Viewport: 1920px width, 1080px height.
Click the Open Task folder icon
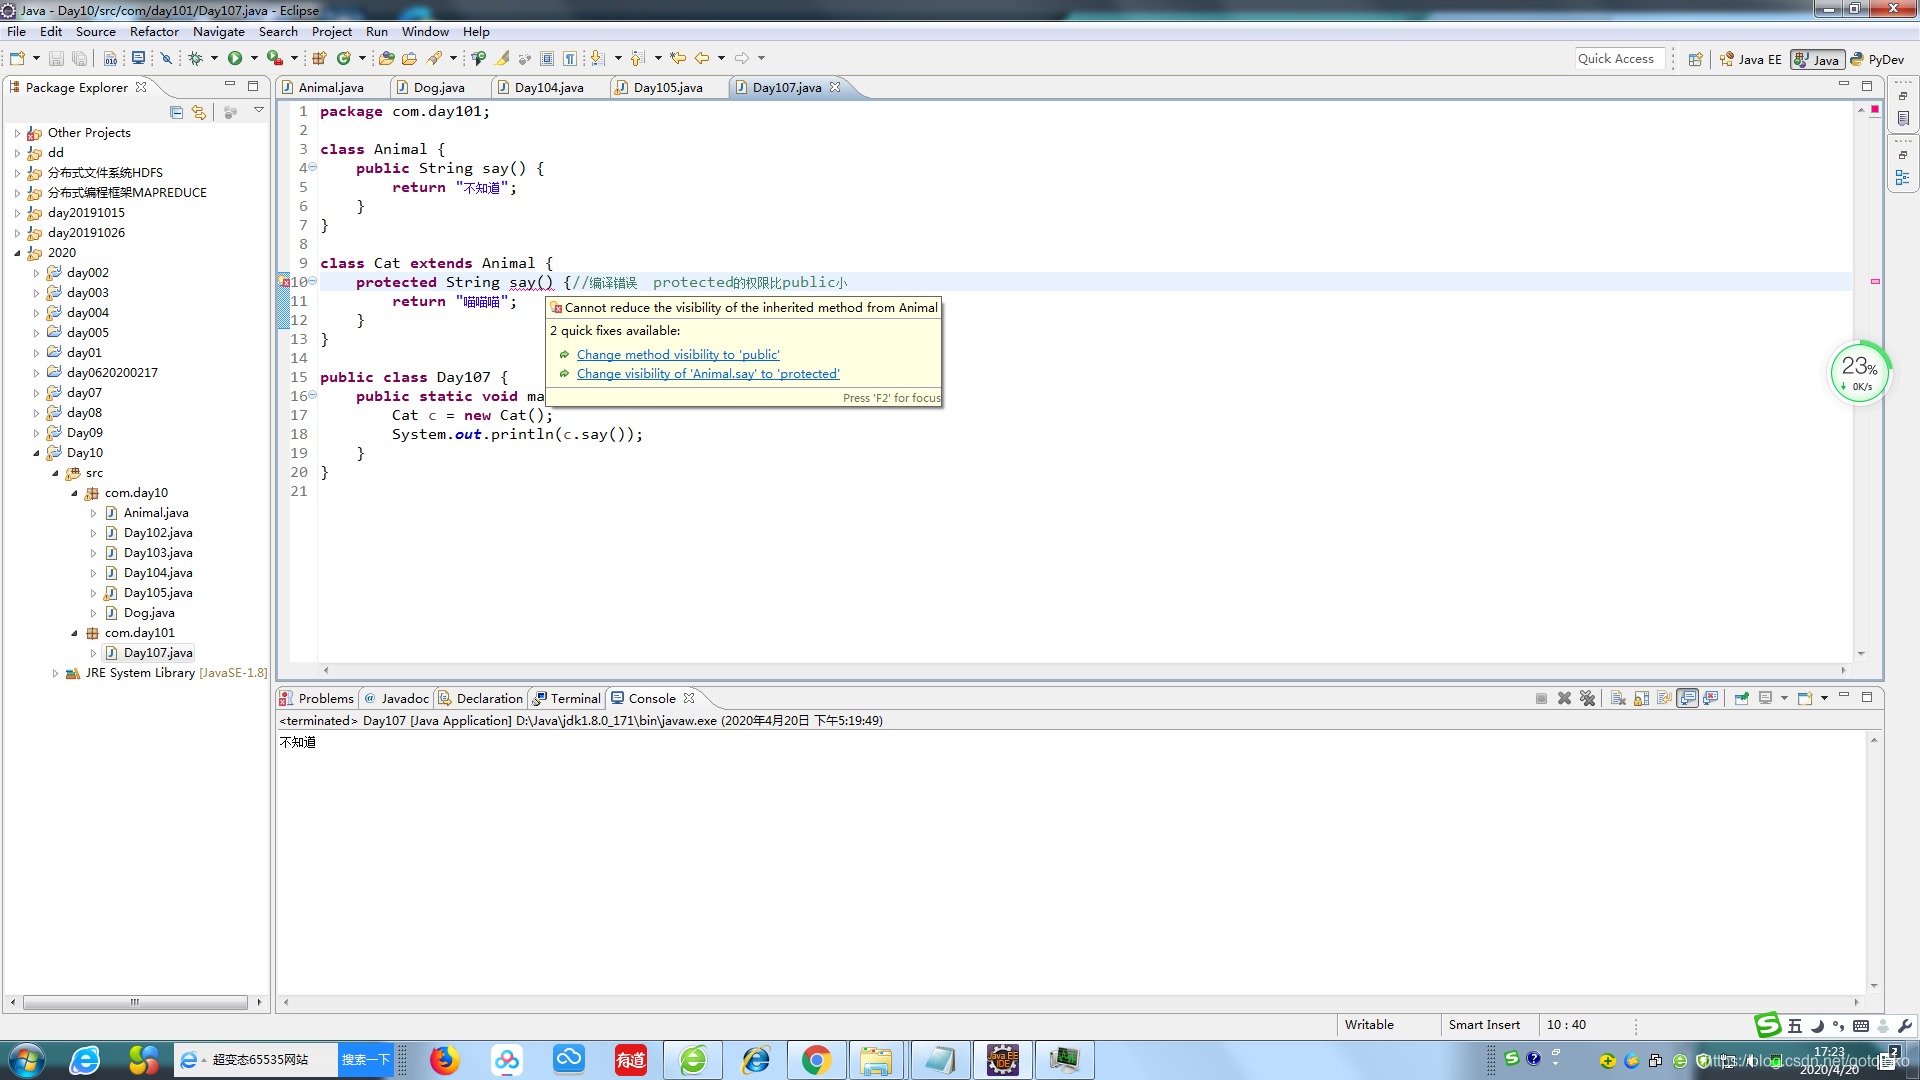coord(409,58)
